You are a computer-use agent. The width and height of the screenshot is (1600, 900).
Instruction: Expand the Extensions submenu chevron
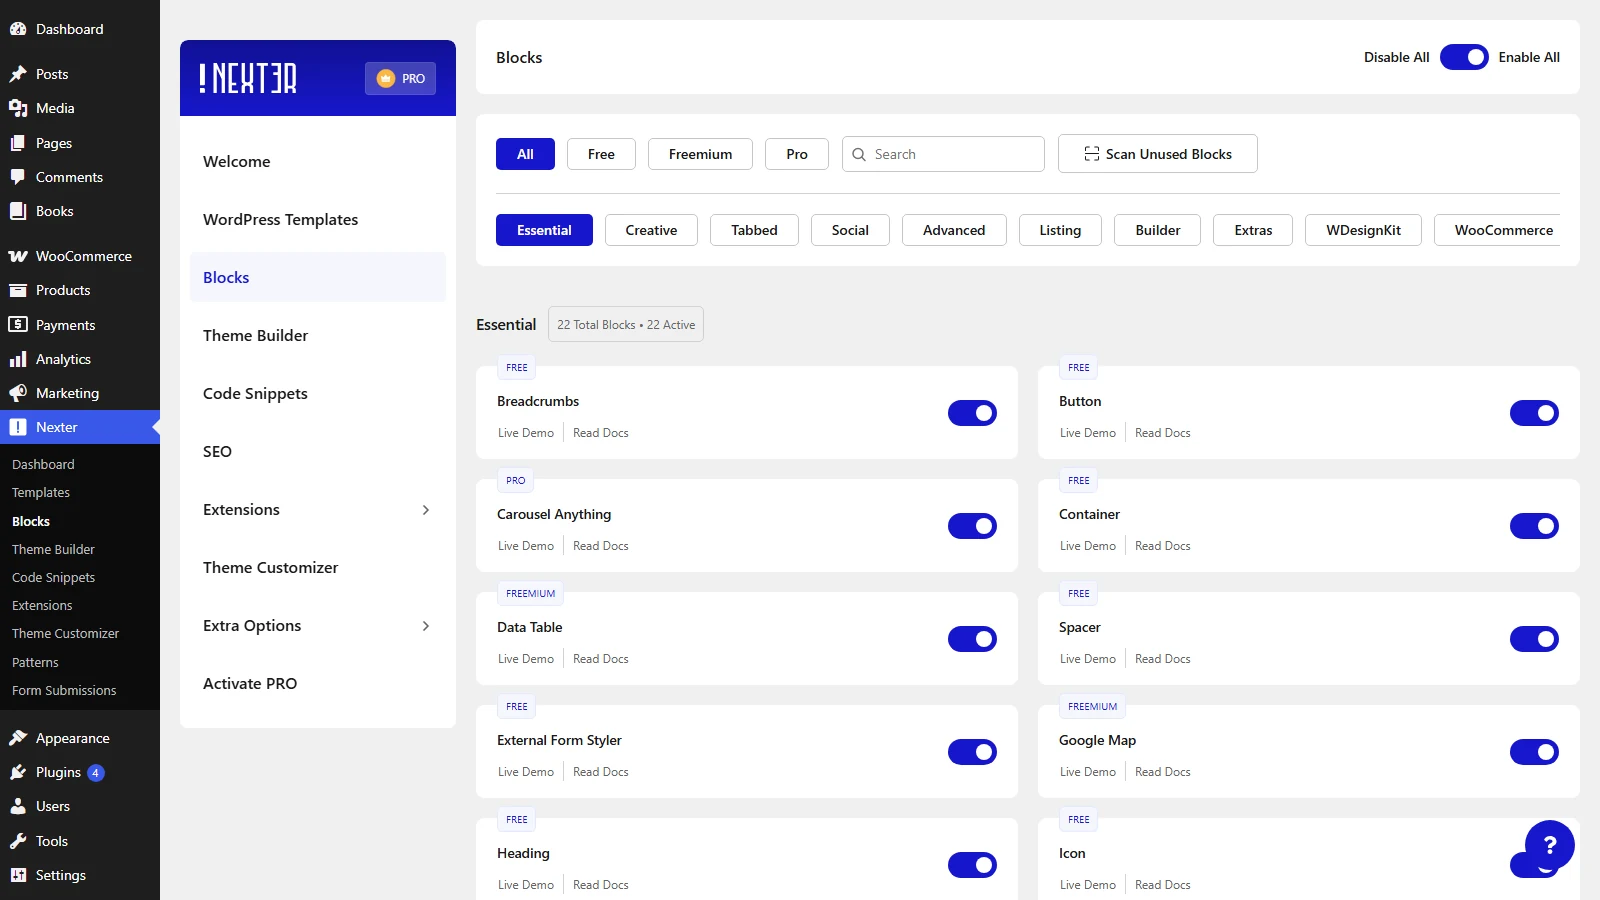426,510
